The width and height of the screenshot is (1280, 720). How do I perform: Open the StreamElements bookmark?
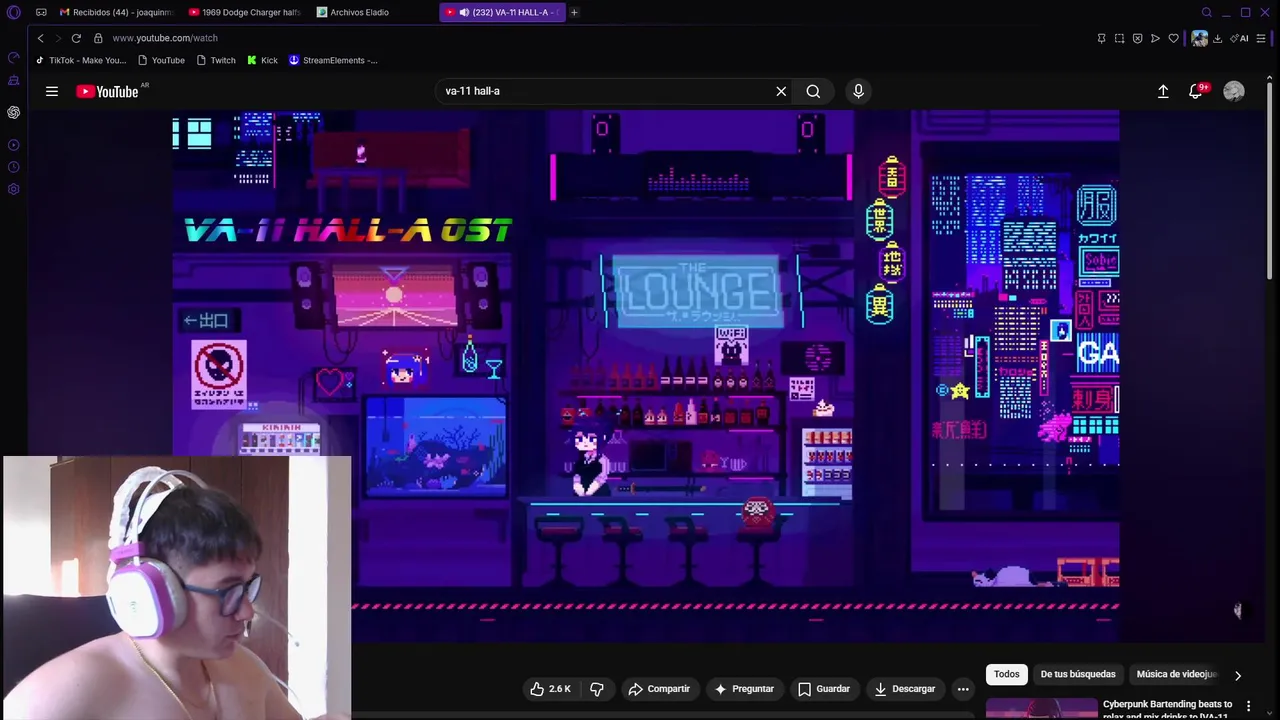[333, 60]
